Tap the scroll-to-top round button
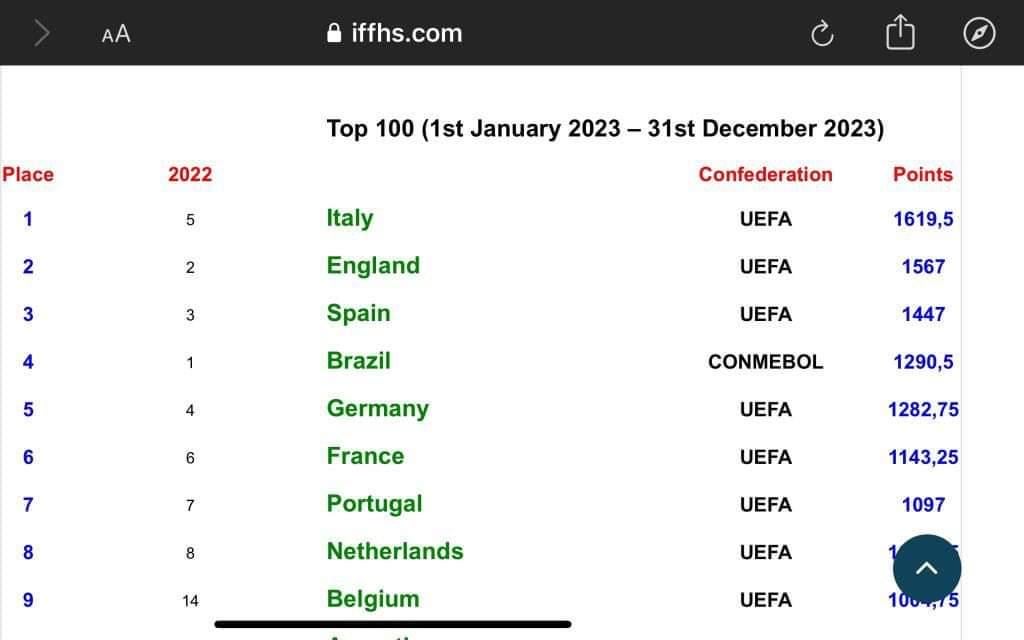This screenshot has width=1024, height=640. click(927, 568)
